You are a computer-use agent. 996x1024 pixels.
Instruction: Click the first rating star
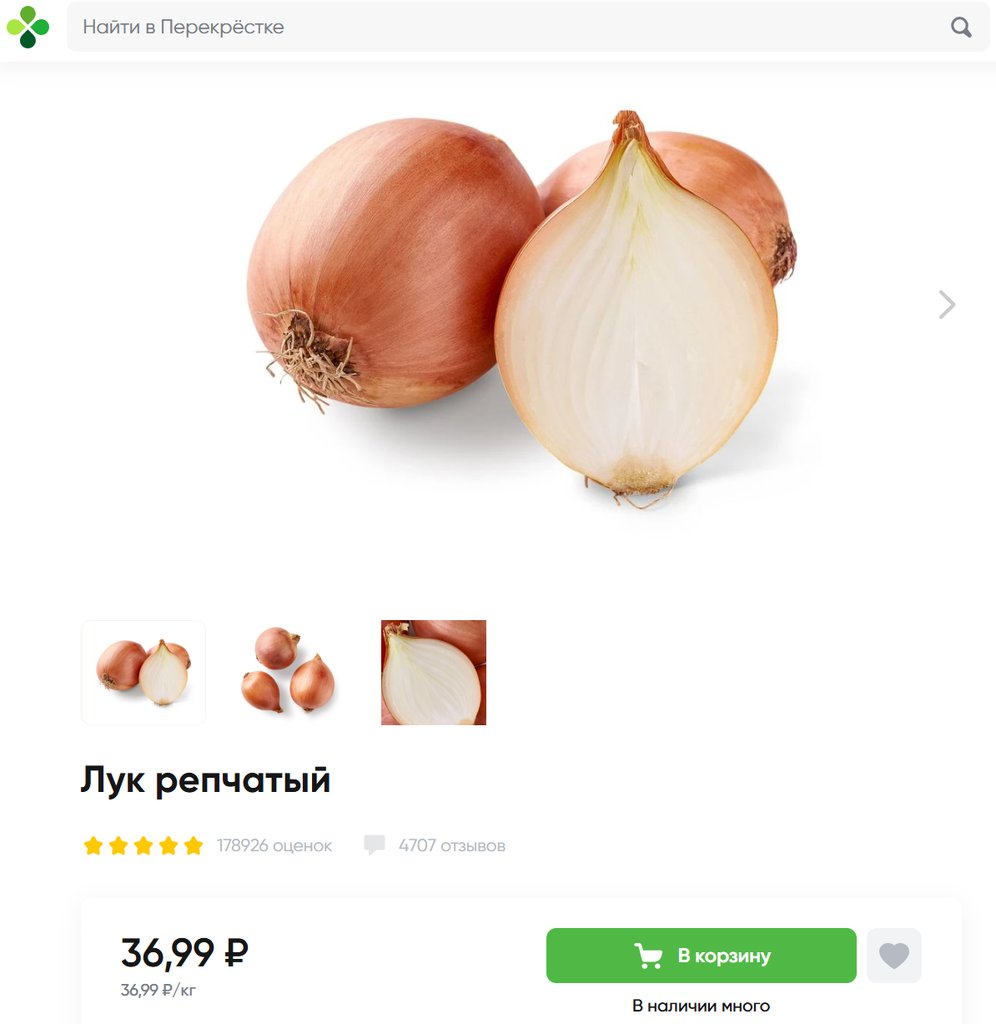[93, 846]
